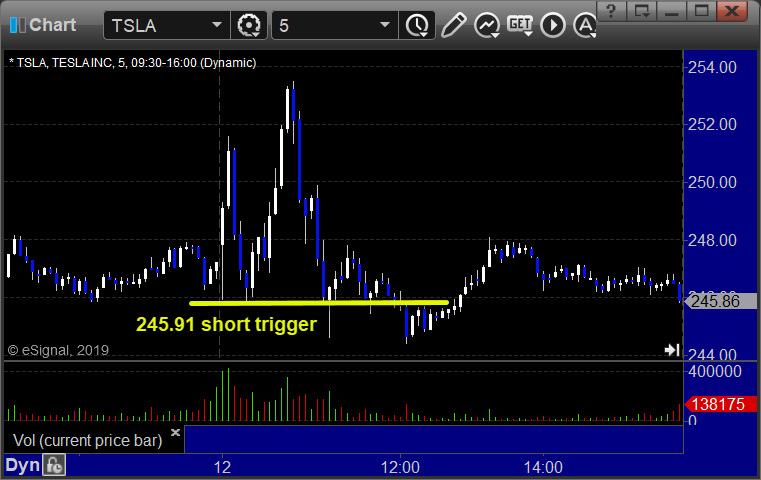Click the 12 date axis label
The height and width of the screenshot is (480, 761).
tap(222, 467)
